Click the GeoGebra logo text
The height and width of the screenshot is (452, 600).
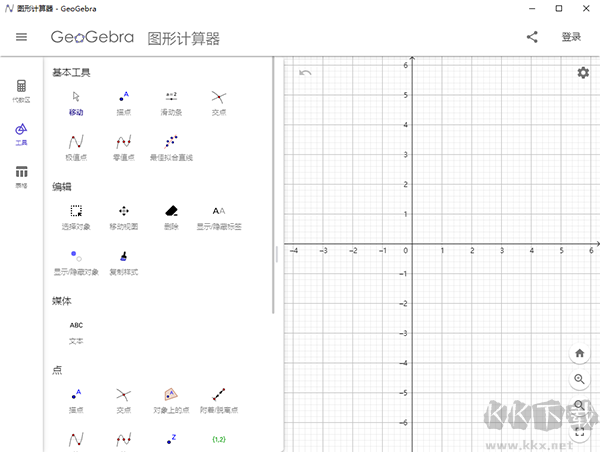(92, 37)
